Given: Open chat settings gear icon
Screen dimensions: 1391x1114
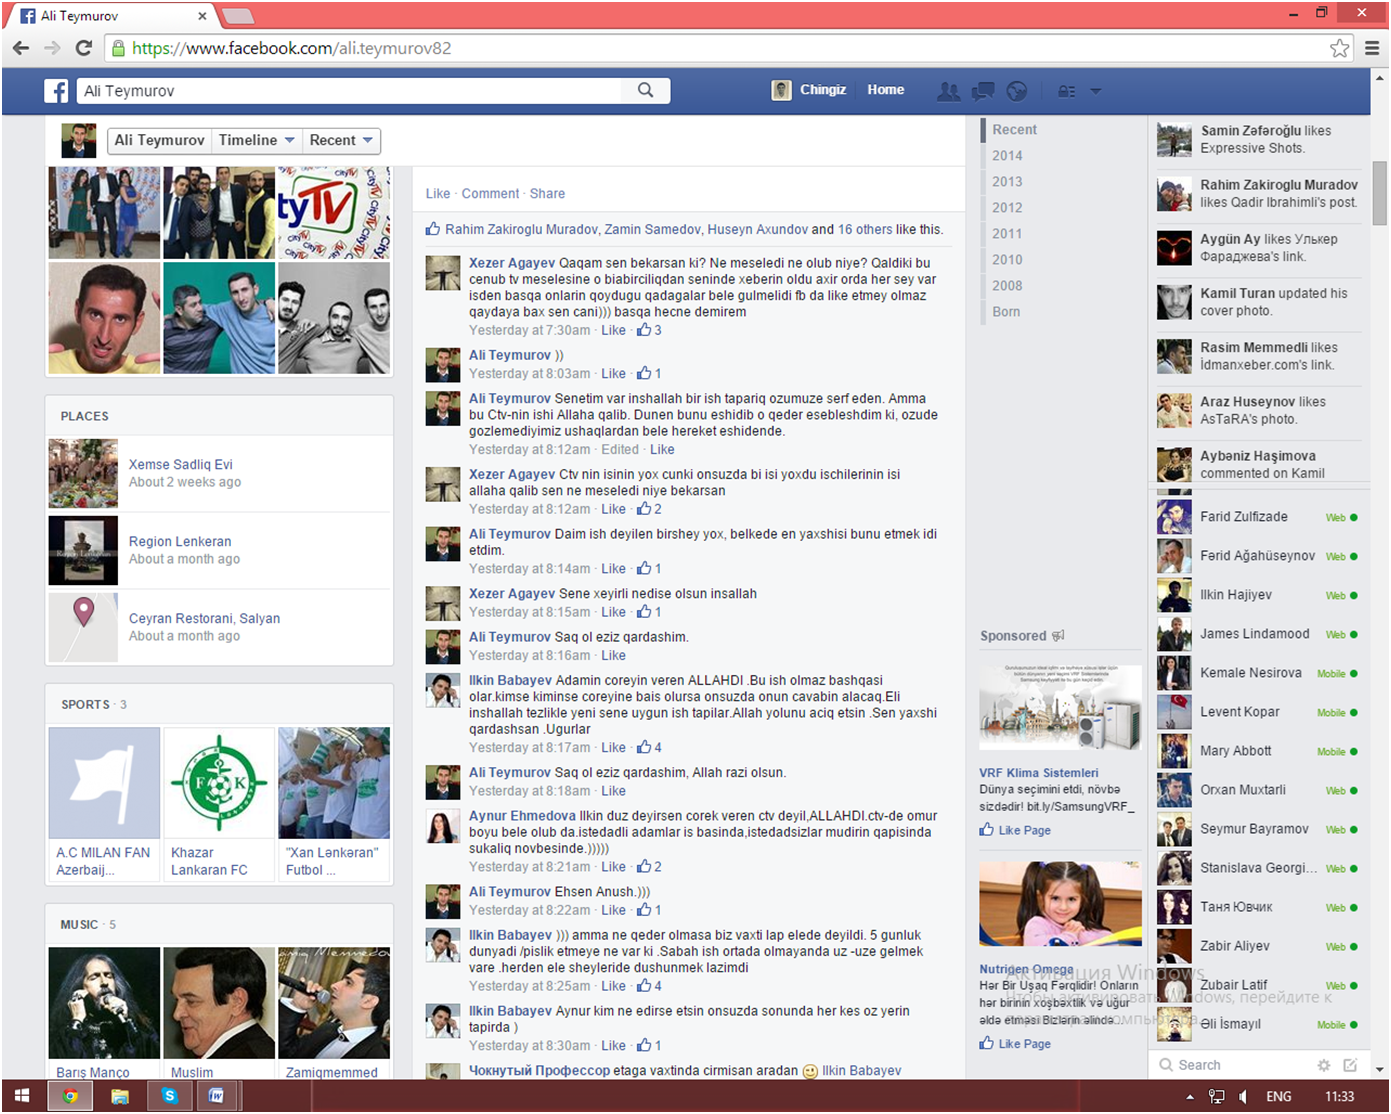Looking at the screenshot, I should (1324, 1065).
